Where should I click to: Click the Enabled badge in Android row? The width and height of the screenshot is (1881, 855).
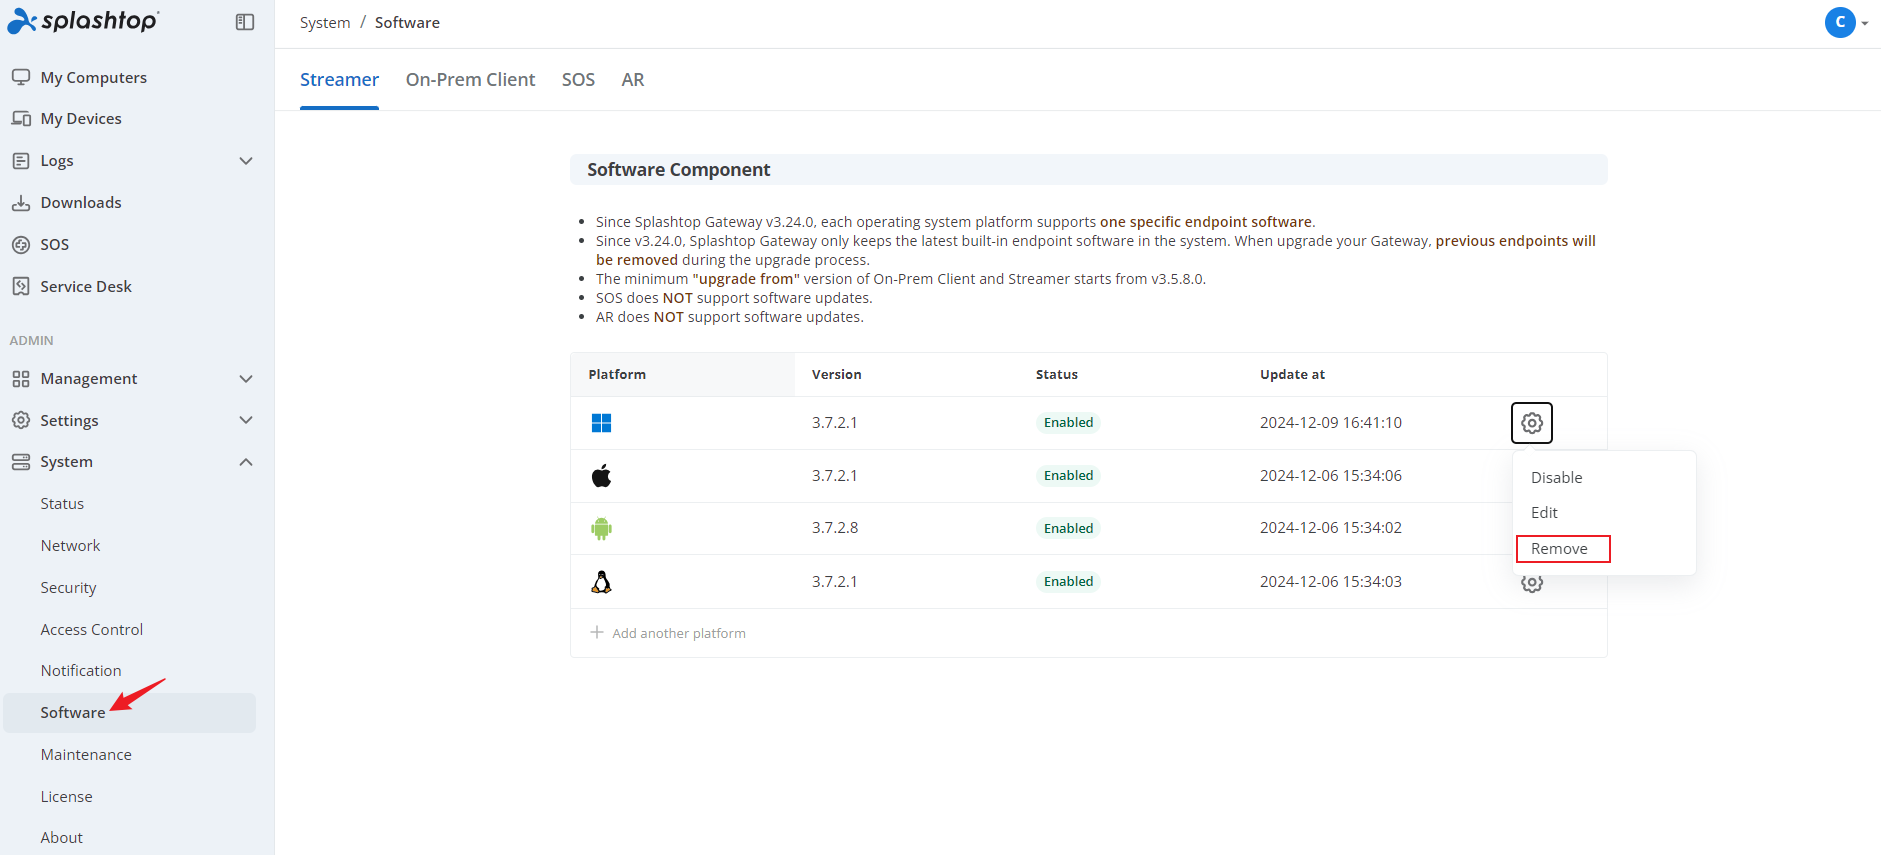tap(1068, 529)
